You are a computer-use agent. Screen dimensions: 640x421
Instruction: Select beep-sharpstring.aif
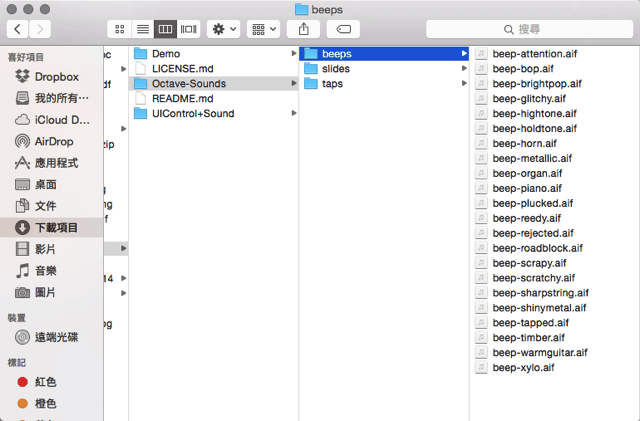(x=555, y=293)
